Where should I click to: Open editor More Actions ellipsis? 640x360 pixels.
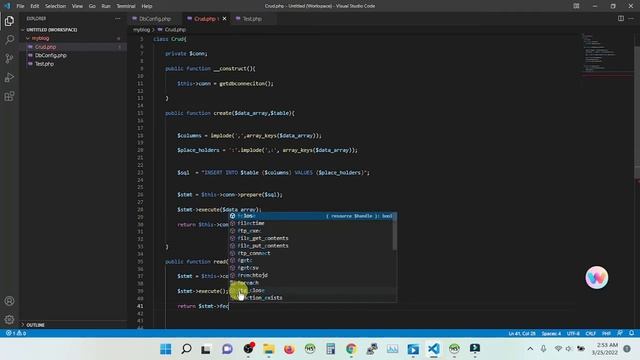(631, 18)
